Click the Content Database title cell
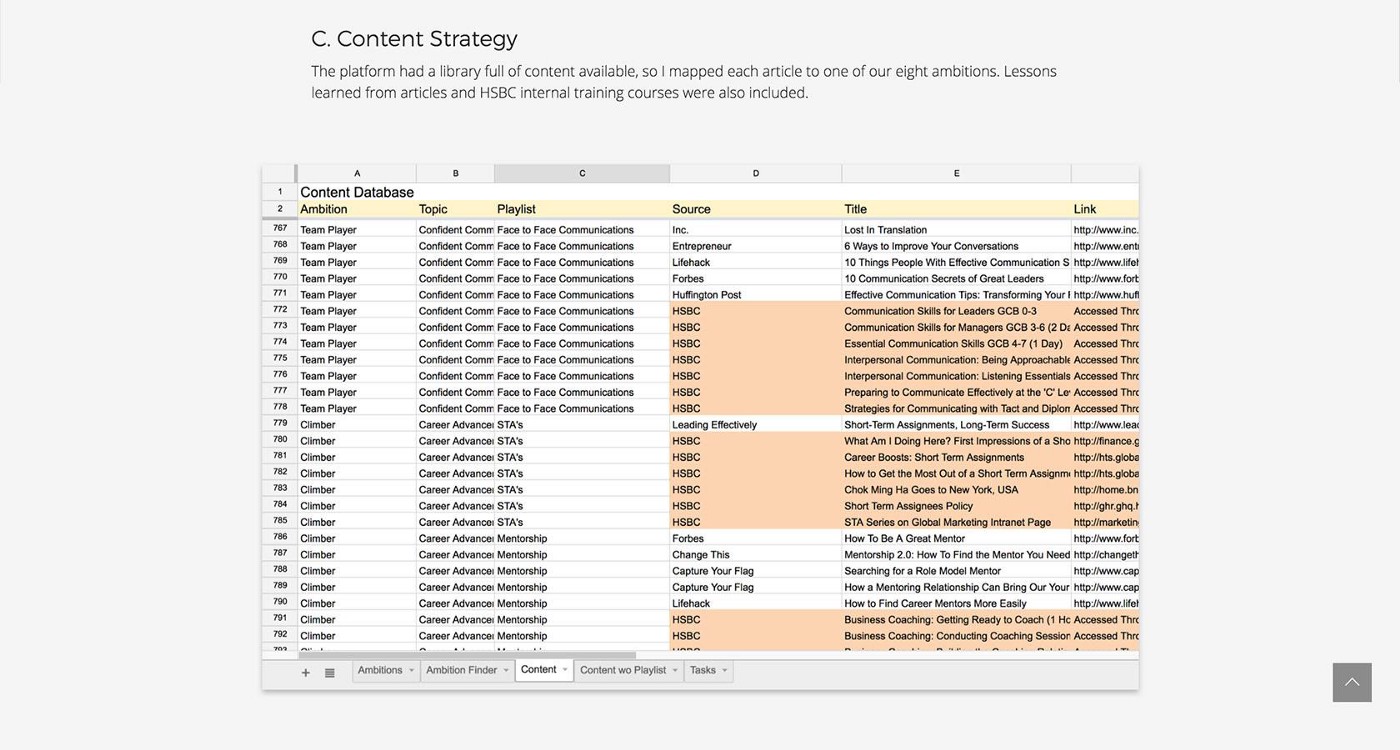 (357, 192)
